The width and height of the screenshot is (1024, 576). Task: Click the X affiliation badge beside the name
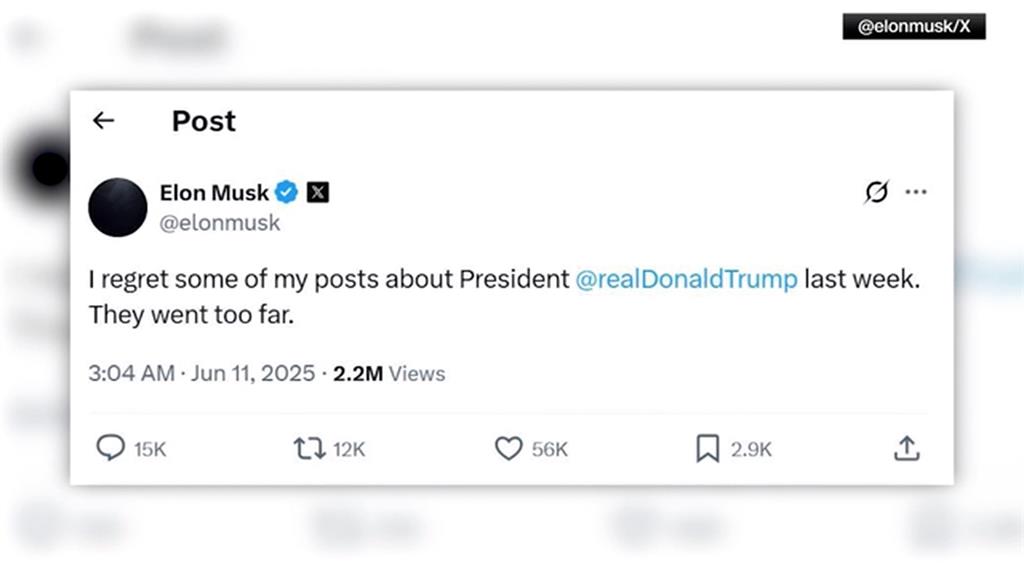(x=317, y=192)
